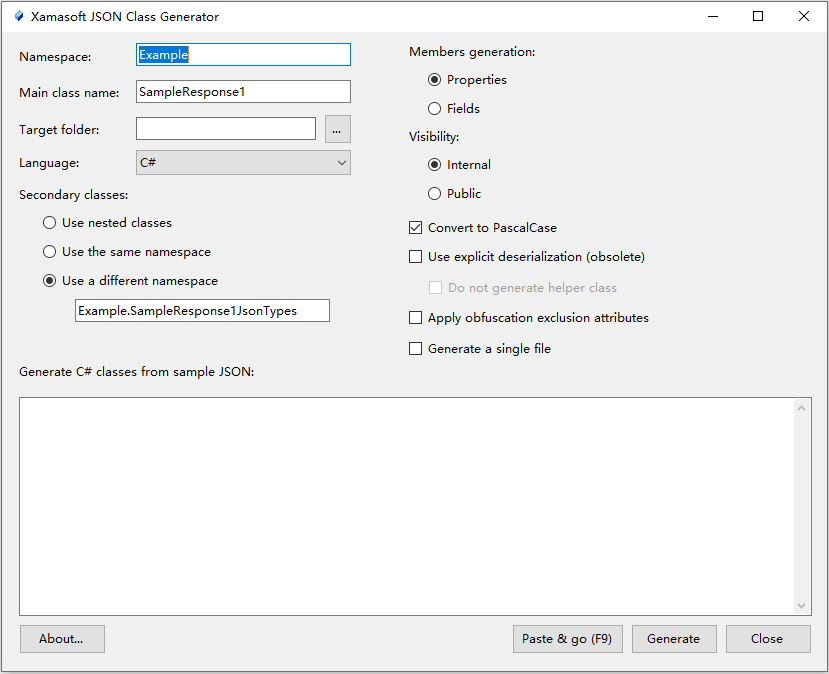Set visibility to Internal
Image resolution: width=829 pixels, height=674 pixels.
coord(434,165)
